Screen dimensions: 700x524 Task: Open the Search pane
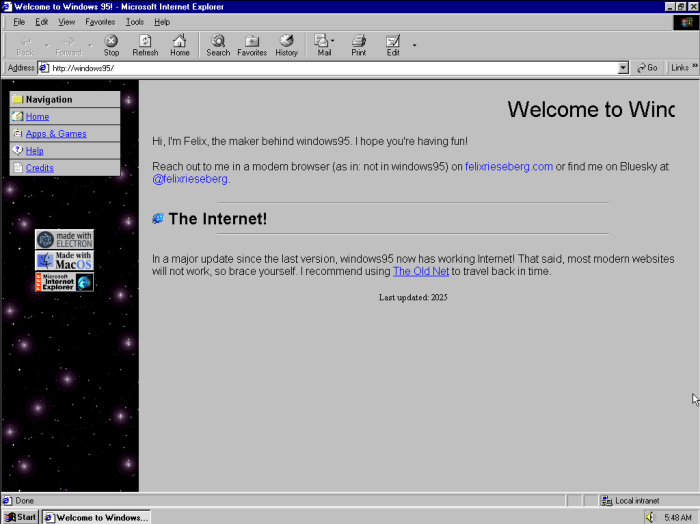[218, 46]
